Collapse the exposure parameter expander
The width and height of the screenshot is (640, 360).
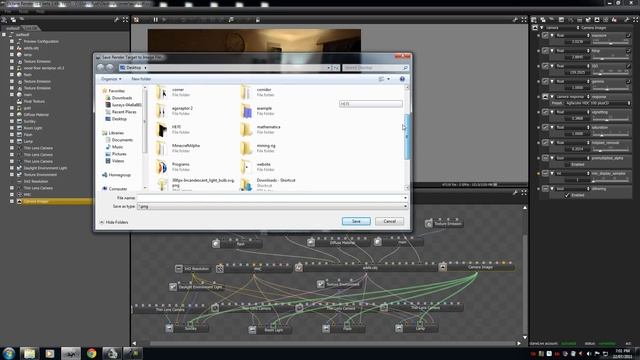click(x=552, y=36)
